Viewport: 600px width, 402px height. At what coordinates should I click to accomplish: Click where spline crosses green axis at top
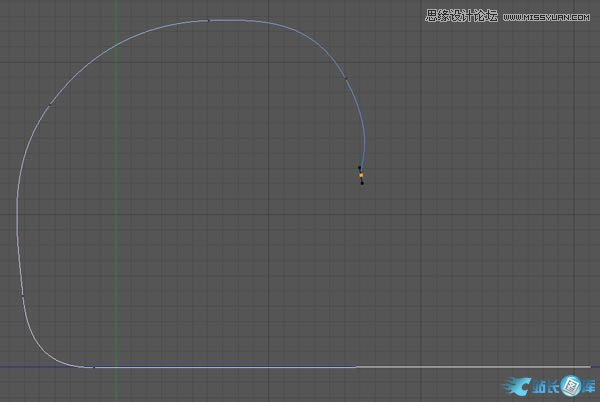(116, 43)
